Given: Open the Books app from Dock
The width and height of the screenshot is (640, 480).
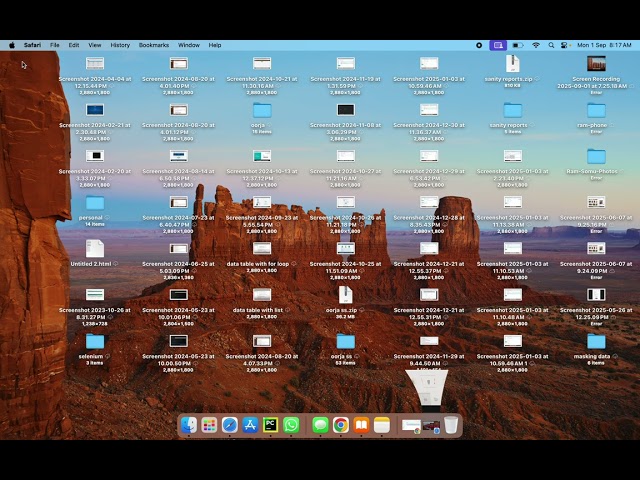Looking at the screenshot, I should point(361,425).
